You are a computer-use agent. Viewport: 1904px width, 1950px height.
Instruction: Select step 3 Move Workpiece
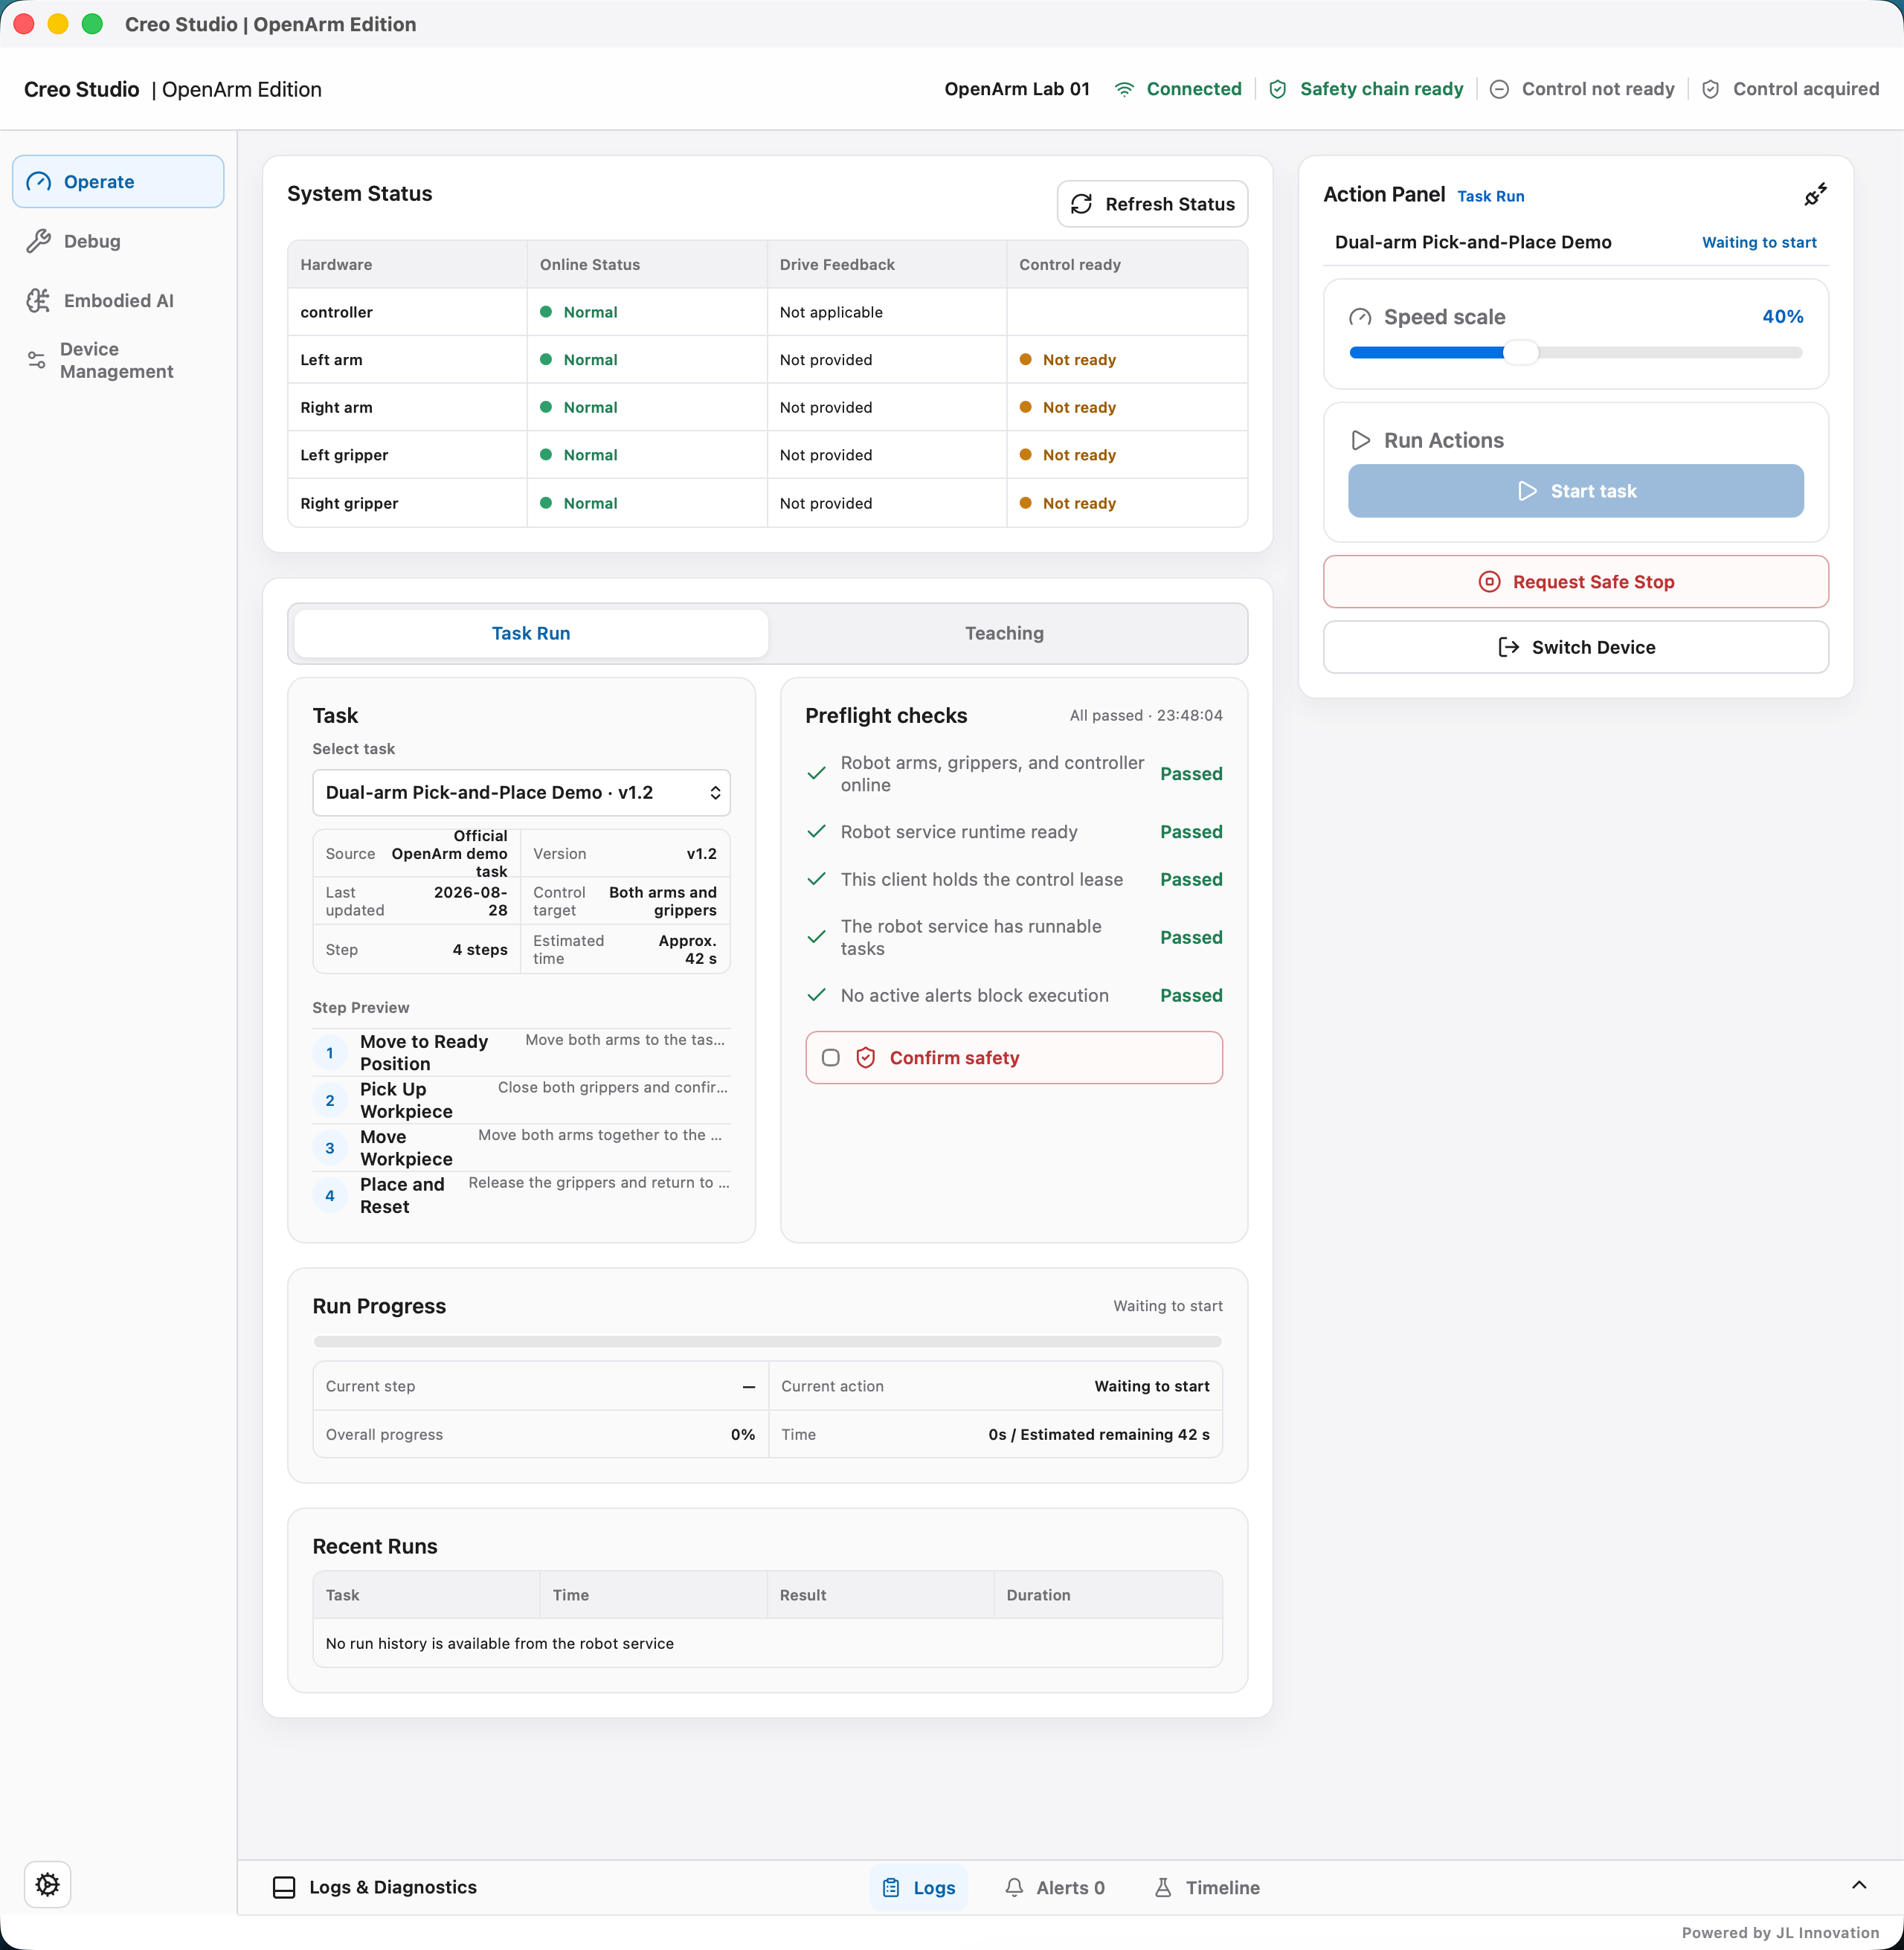pos(521,1147)
